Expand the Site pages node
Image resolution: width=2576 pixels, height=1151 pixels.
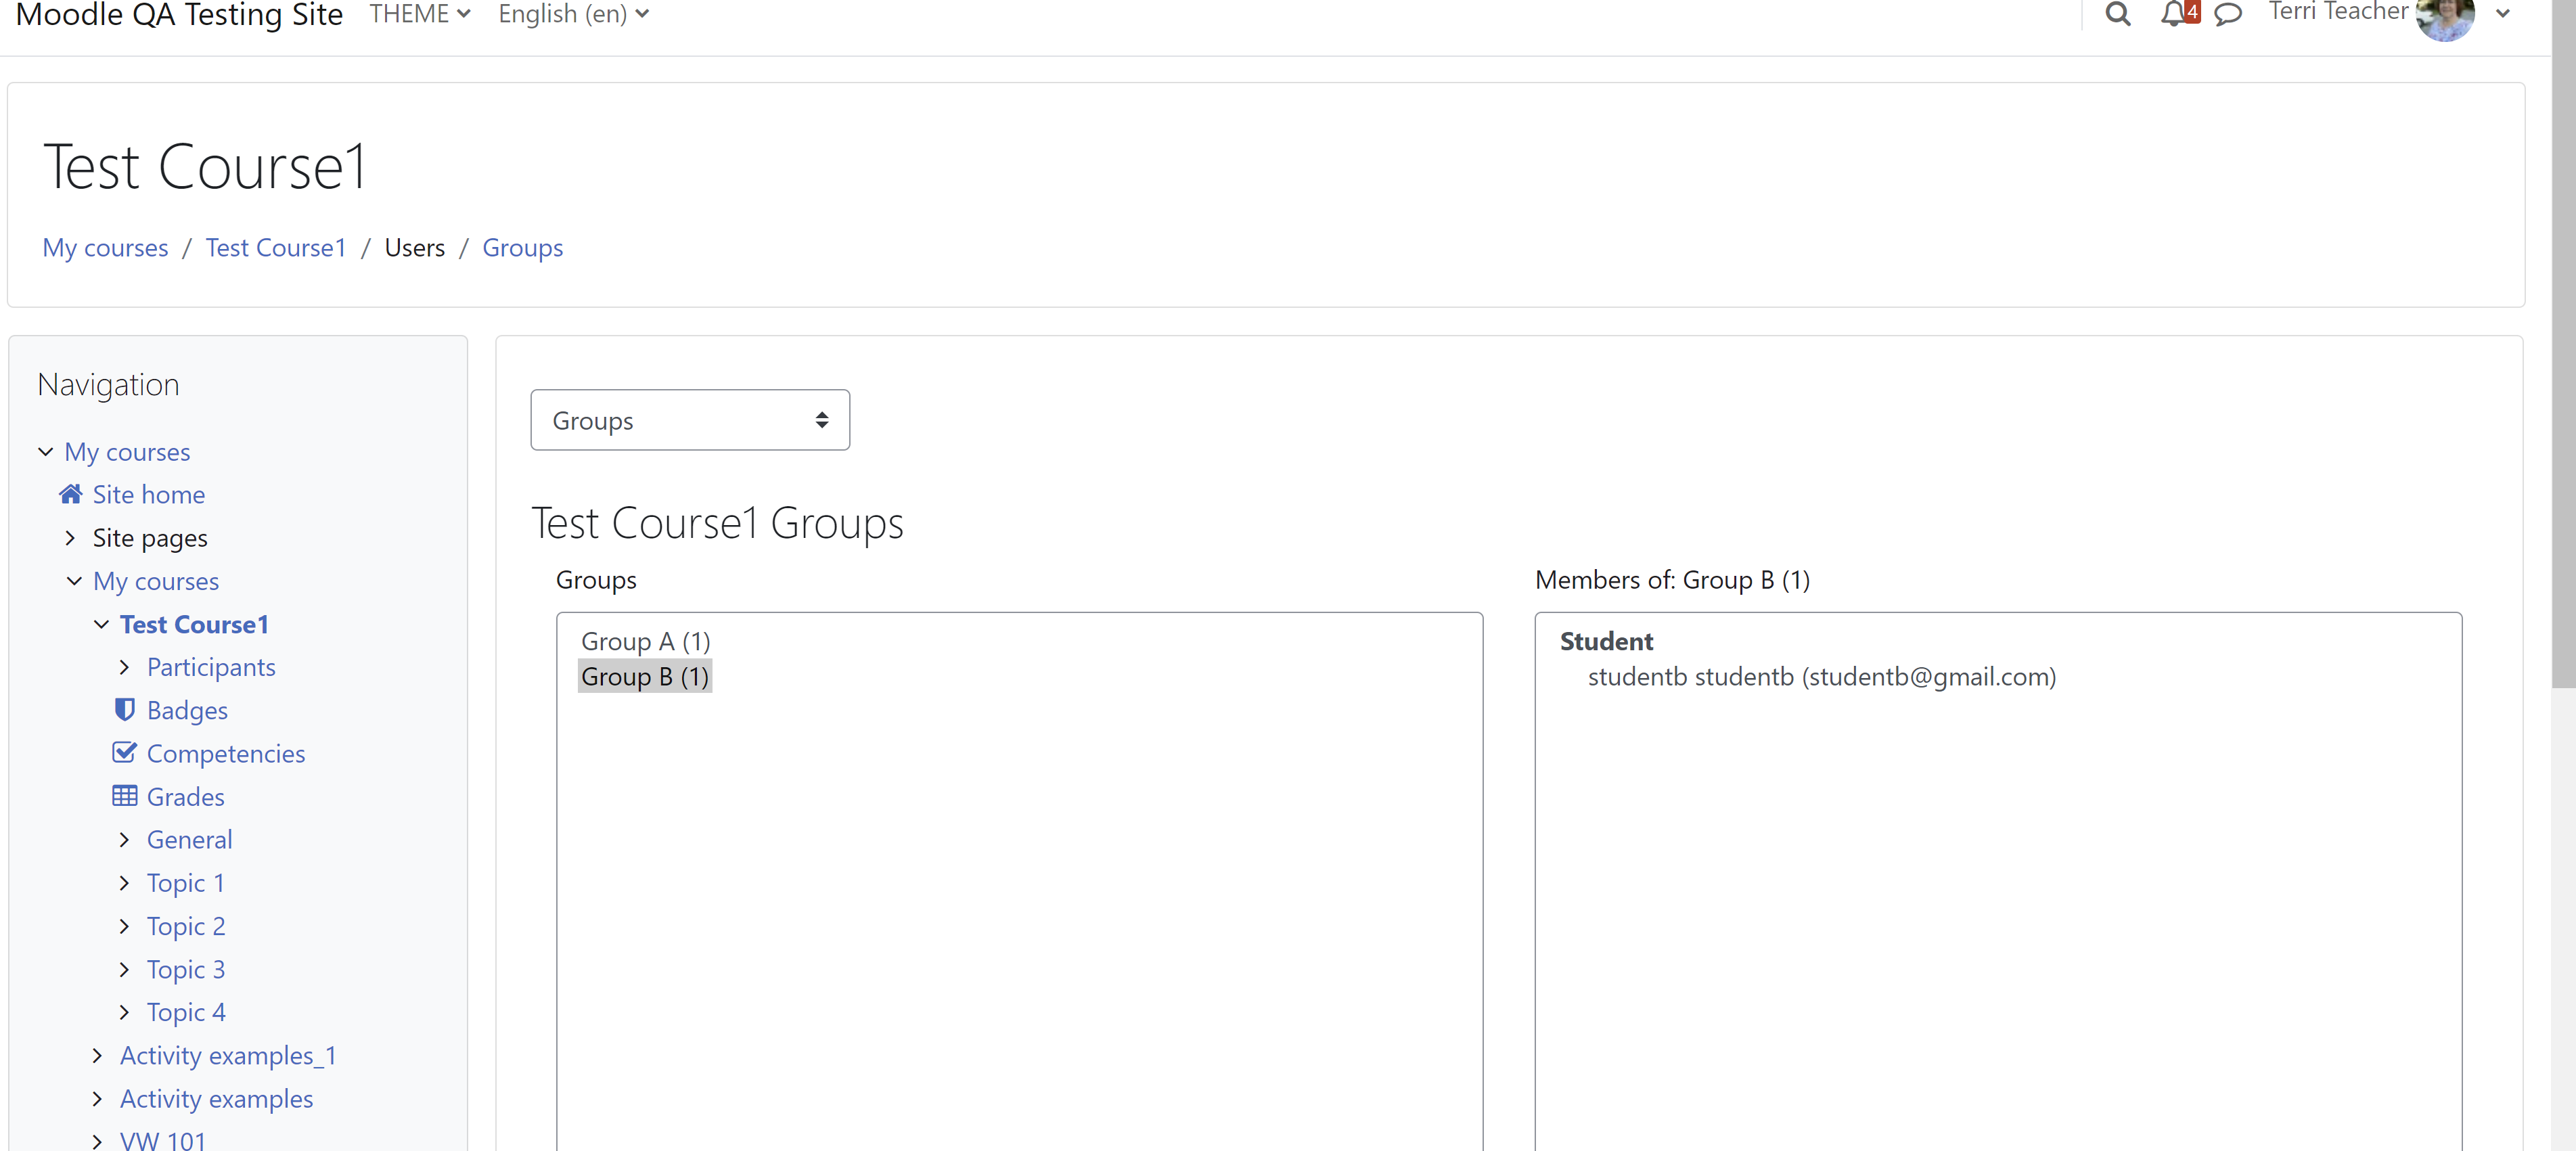click(x=70, y=538)
